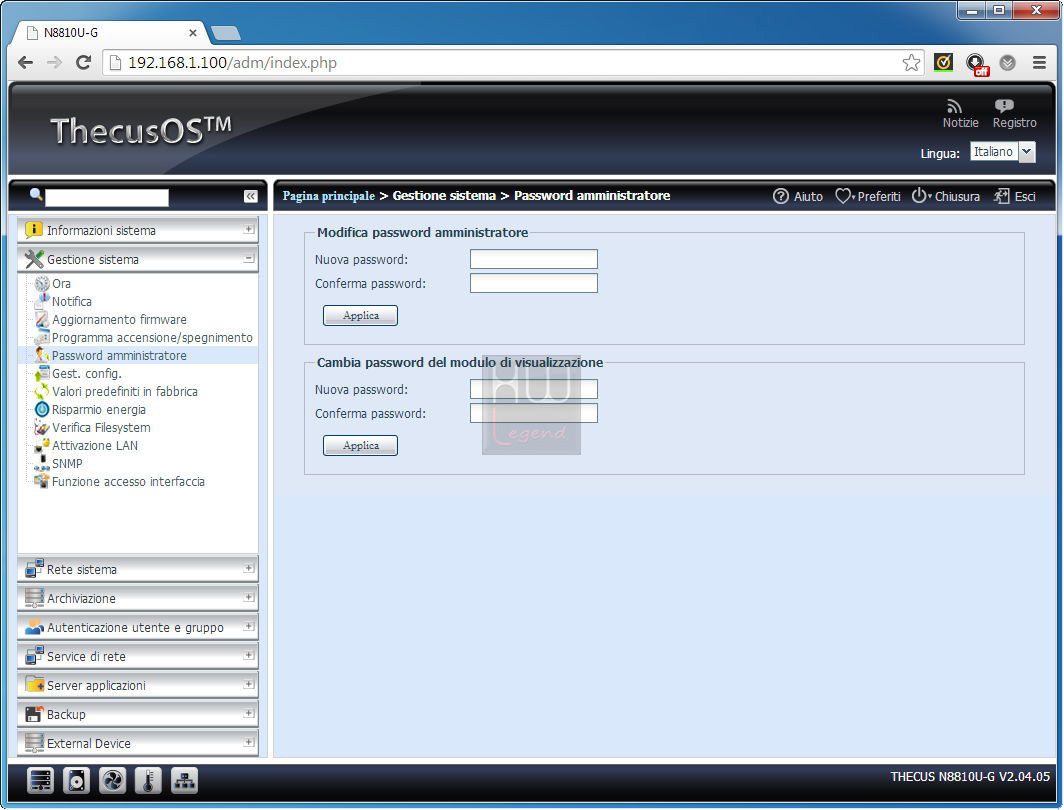
Task: Expand Autenticazione utente e gruppo section
Action: pyautogui.click(x=138, y=628)
